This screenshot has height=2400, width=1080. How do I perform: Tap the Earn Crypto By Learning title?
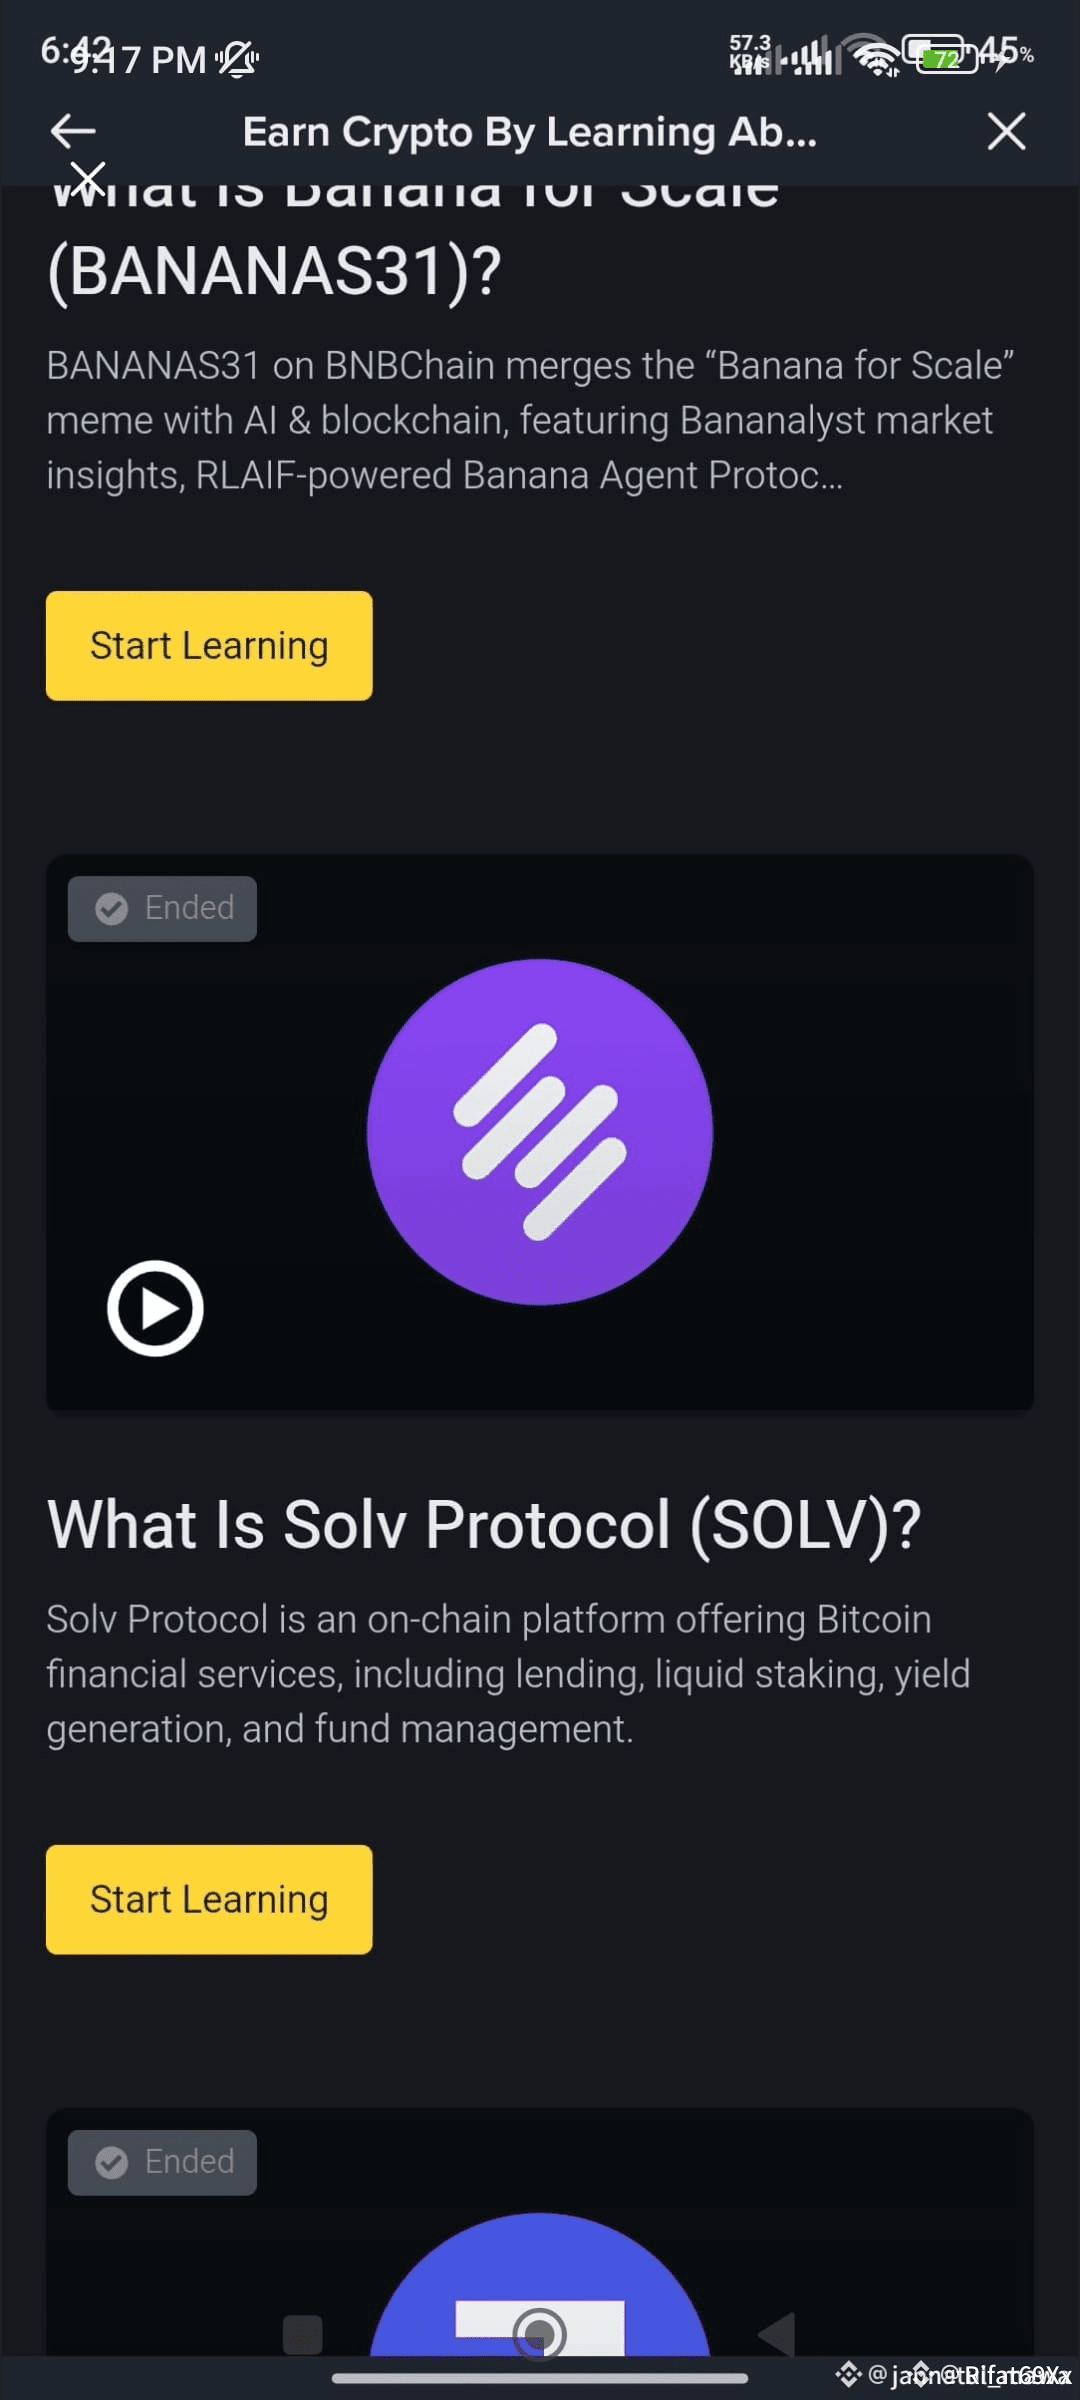(x=530, y=131)
